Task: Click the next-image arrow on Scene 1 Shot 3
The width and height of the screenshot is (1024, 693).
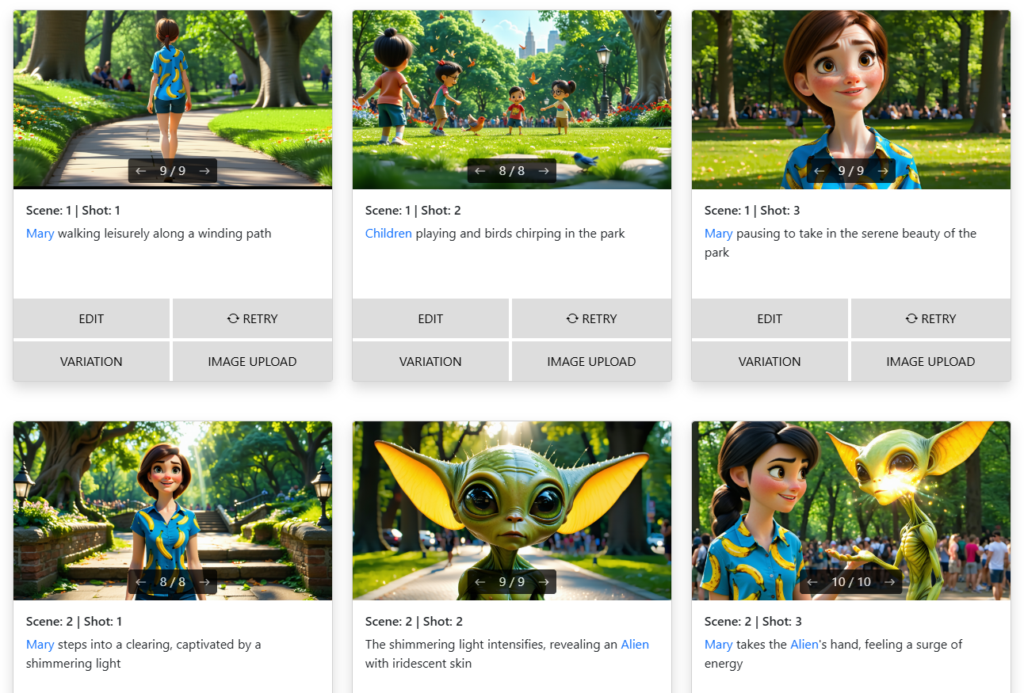Action: tap(882, 170)
